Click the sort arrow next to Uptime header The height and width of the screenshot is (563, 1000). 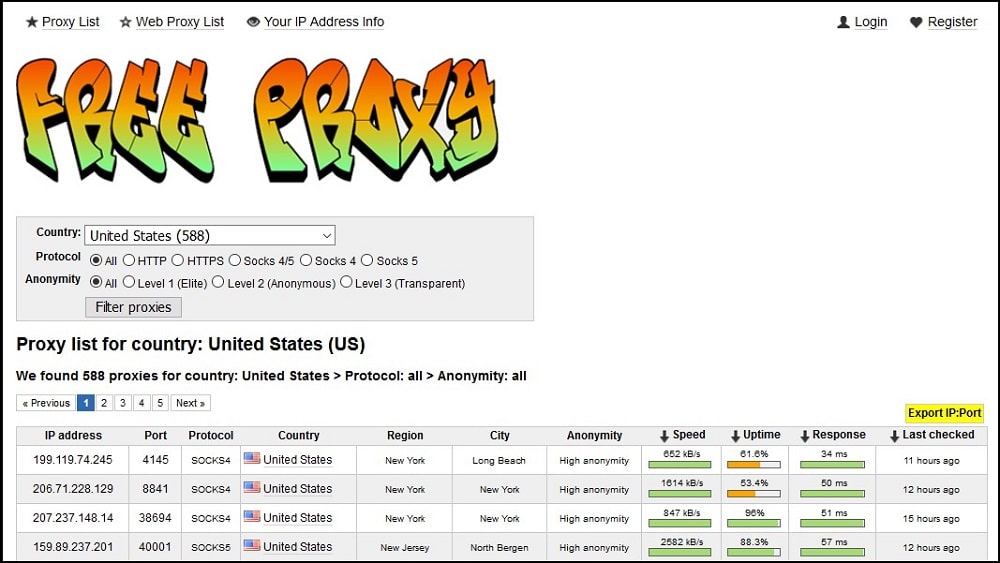click(735, 435)
